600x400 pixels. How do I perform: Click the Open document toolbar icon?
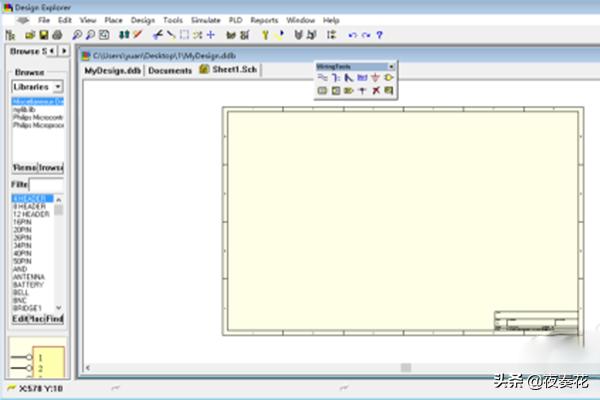point(30,35)
